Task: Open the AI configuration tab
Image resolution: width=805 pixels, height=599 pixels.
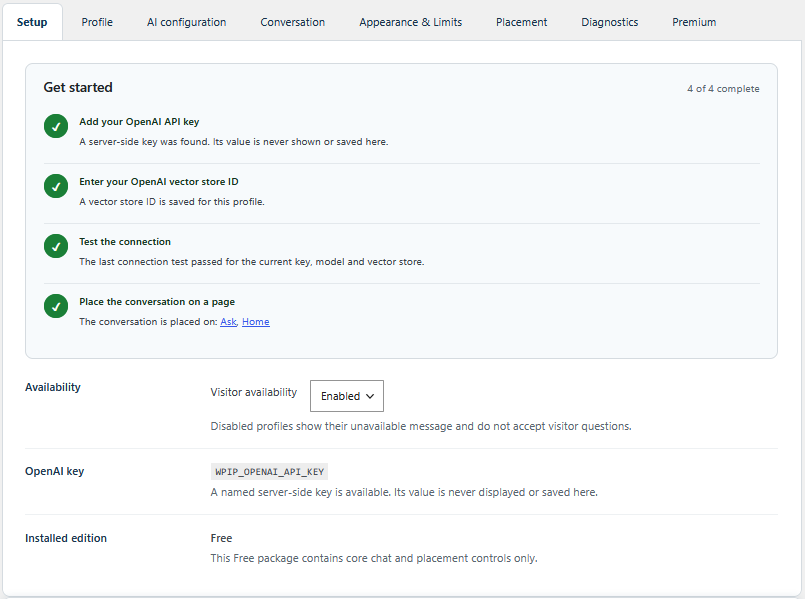Action: tap(186, 22)
